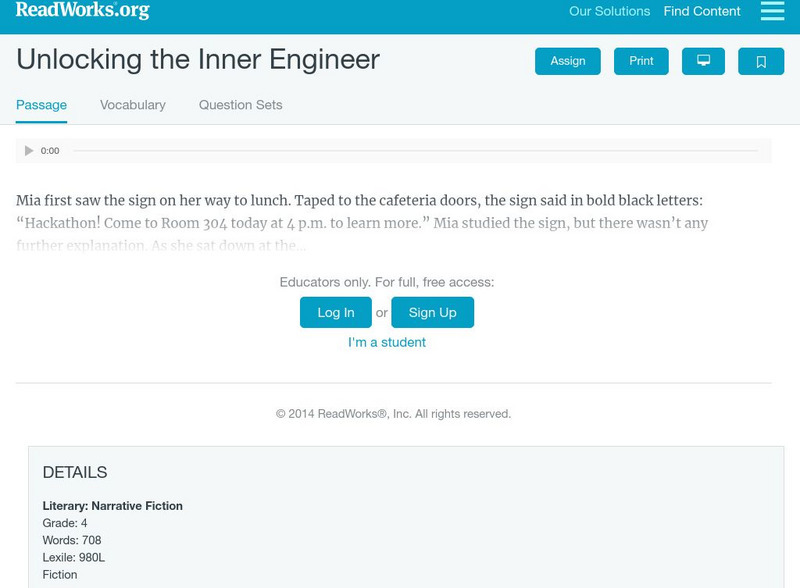Switch to the Vocabulary tab
800x588 pixels.
(x=133, y=105)
